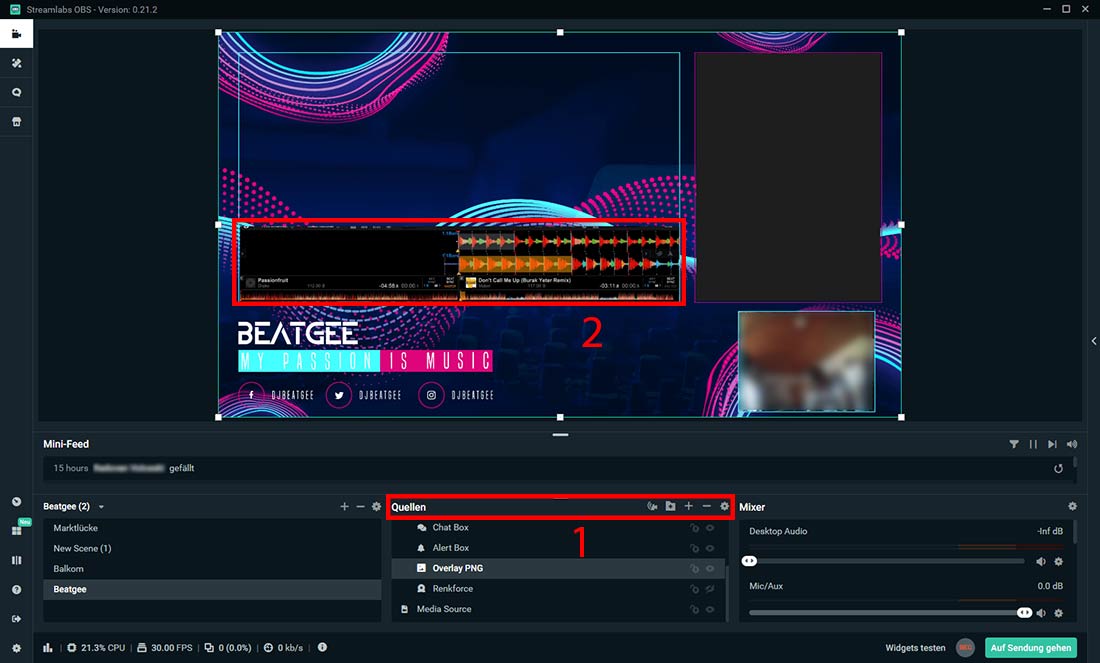
Task: Open performance stats chart icon in status bar
Action: tap(48, 648)
